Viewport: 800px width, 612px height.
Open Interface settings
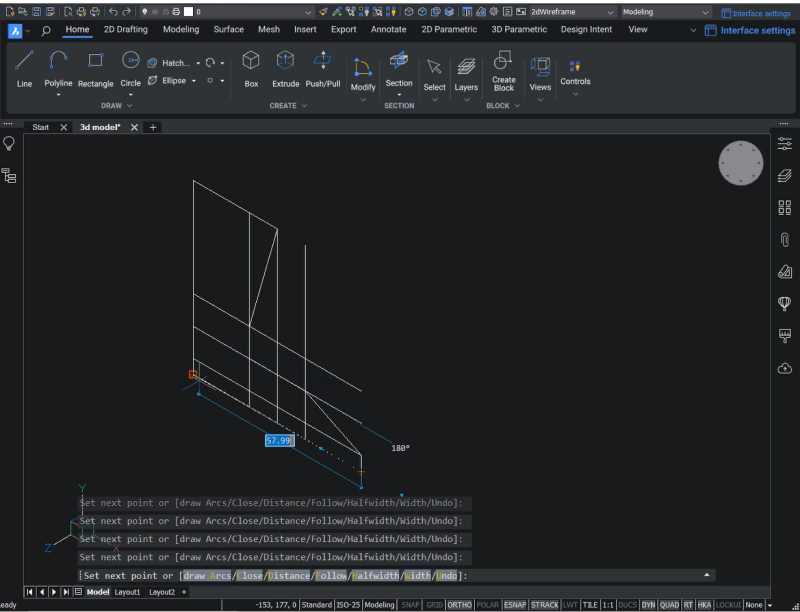[x=757, y=29]
